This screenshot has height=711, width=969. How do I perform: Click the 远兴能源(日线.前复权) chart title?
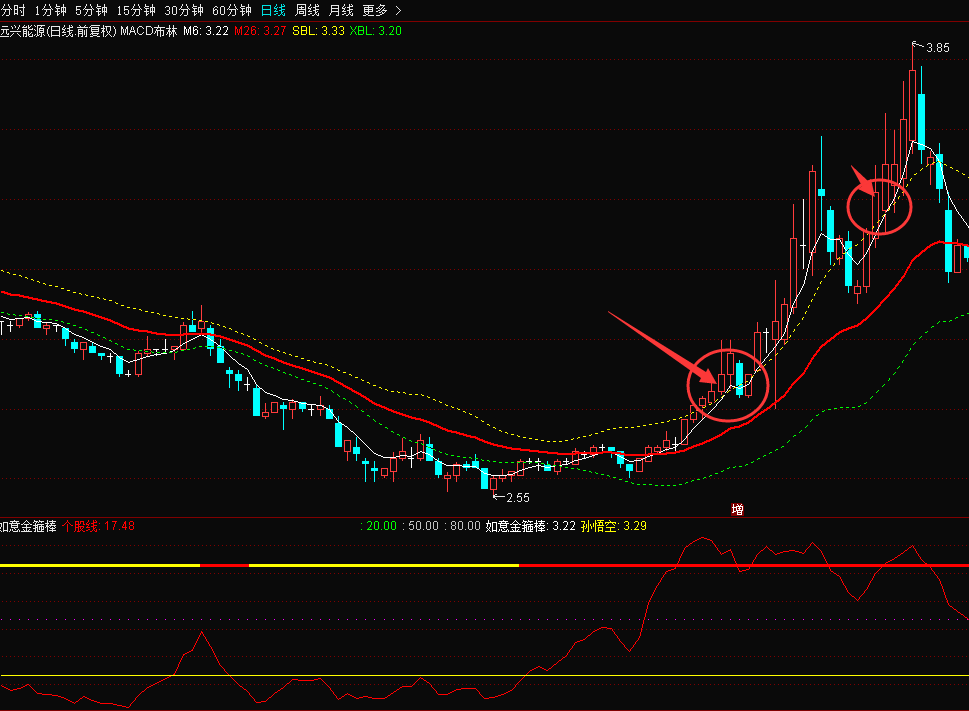58,31
